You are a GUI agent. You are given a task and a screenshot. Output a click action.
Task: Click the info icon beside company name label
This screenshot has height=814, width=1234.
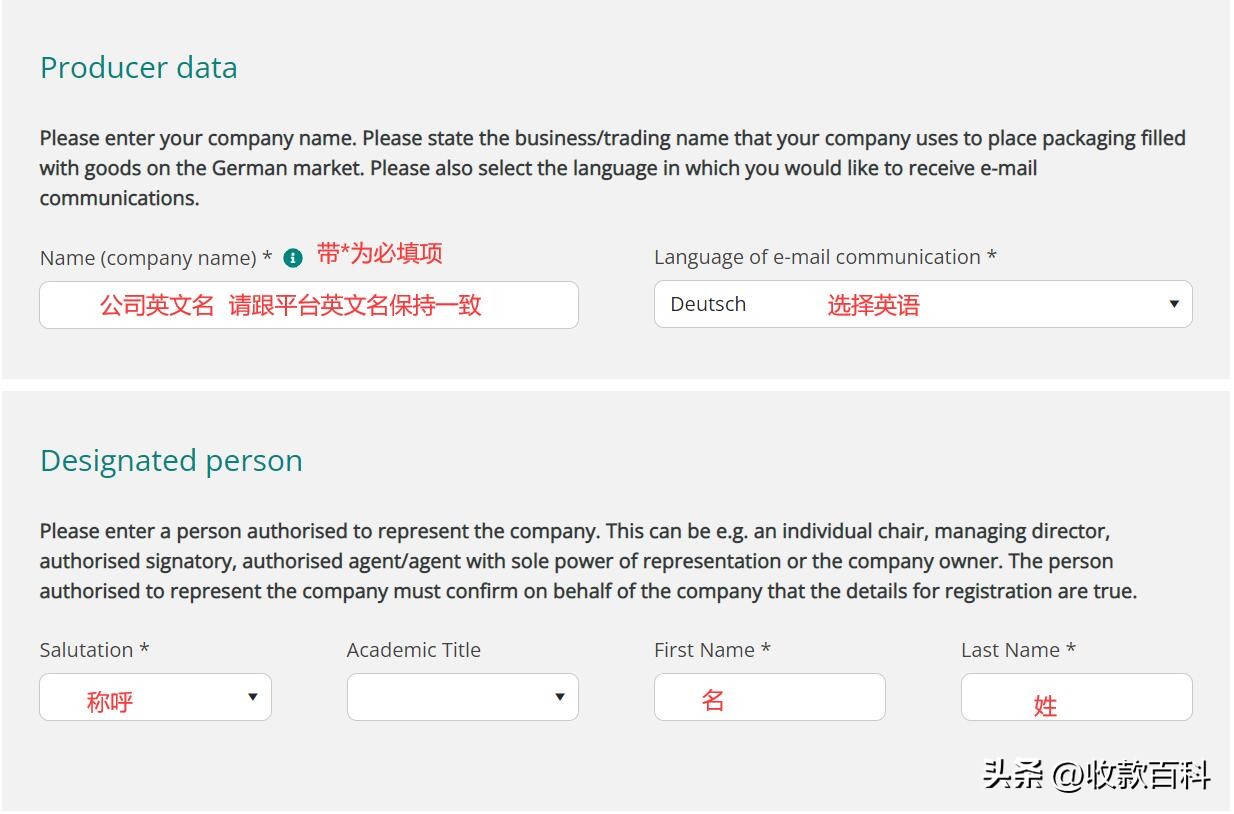point(291,257)
